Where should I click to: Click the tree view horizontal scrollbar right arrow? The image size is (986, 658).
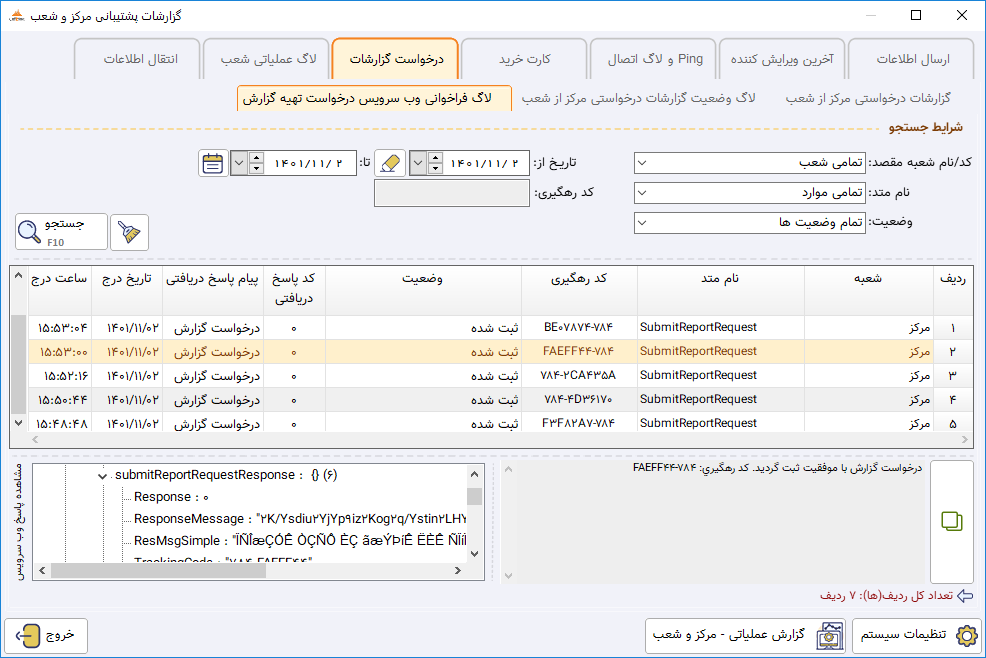[x=458, y=571]
